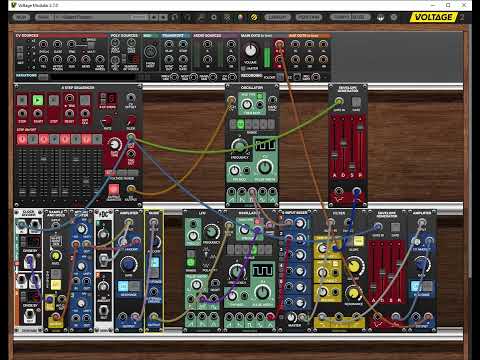The width and height of the screenshot is (480, 360).
Task: Click the upper oscillator ramp output jack
Action: [231, 192]
